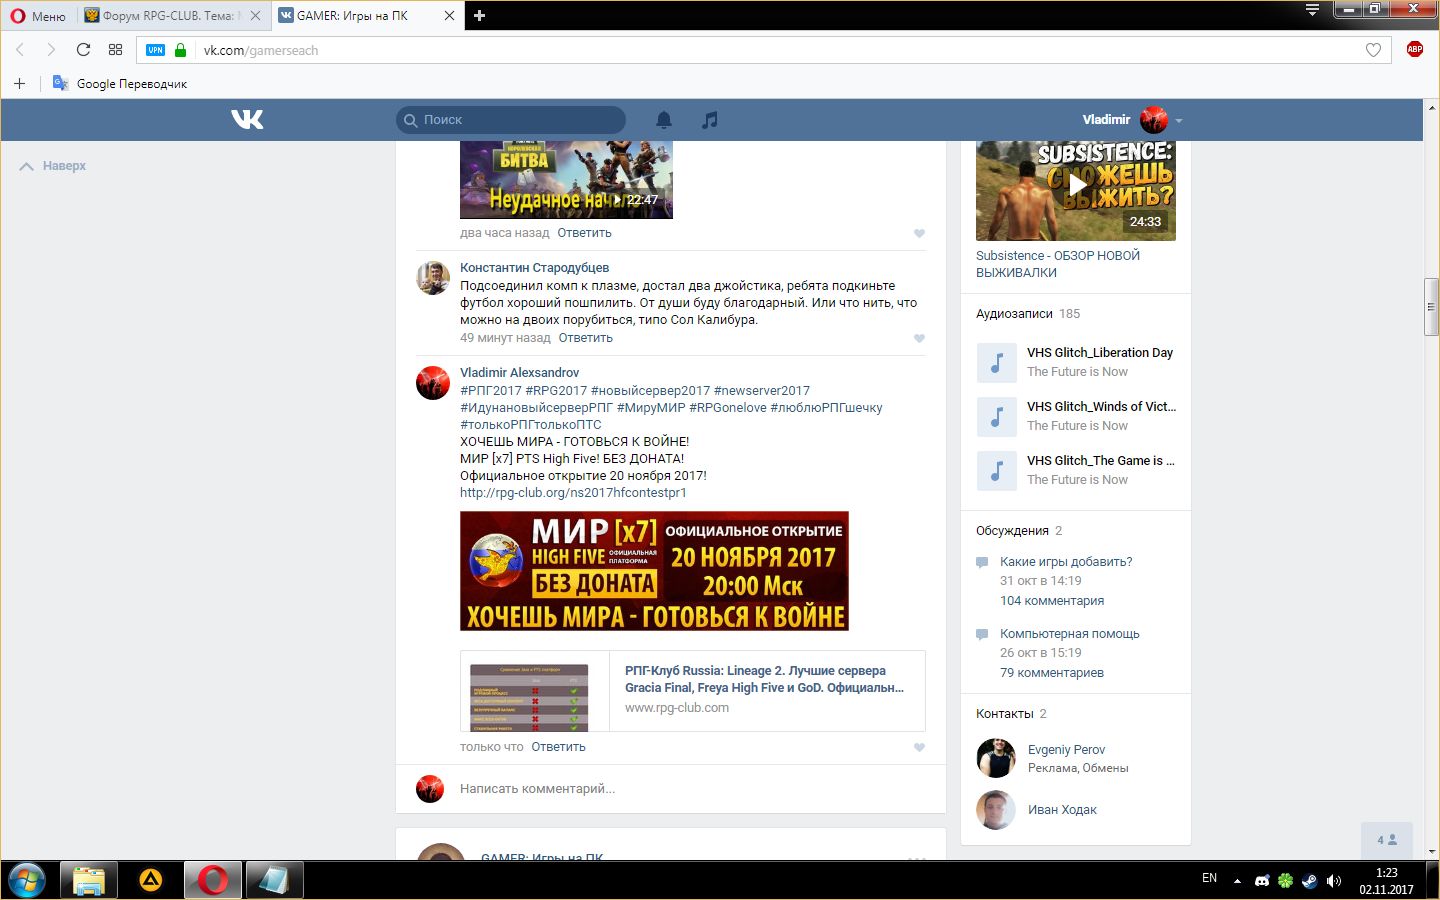This screenshot has width=1440, height=900.
Task: Open the VK notifications bell
Action: (x=664, y=120)
